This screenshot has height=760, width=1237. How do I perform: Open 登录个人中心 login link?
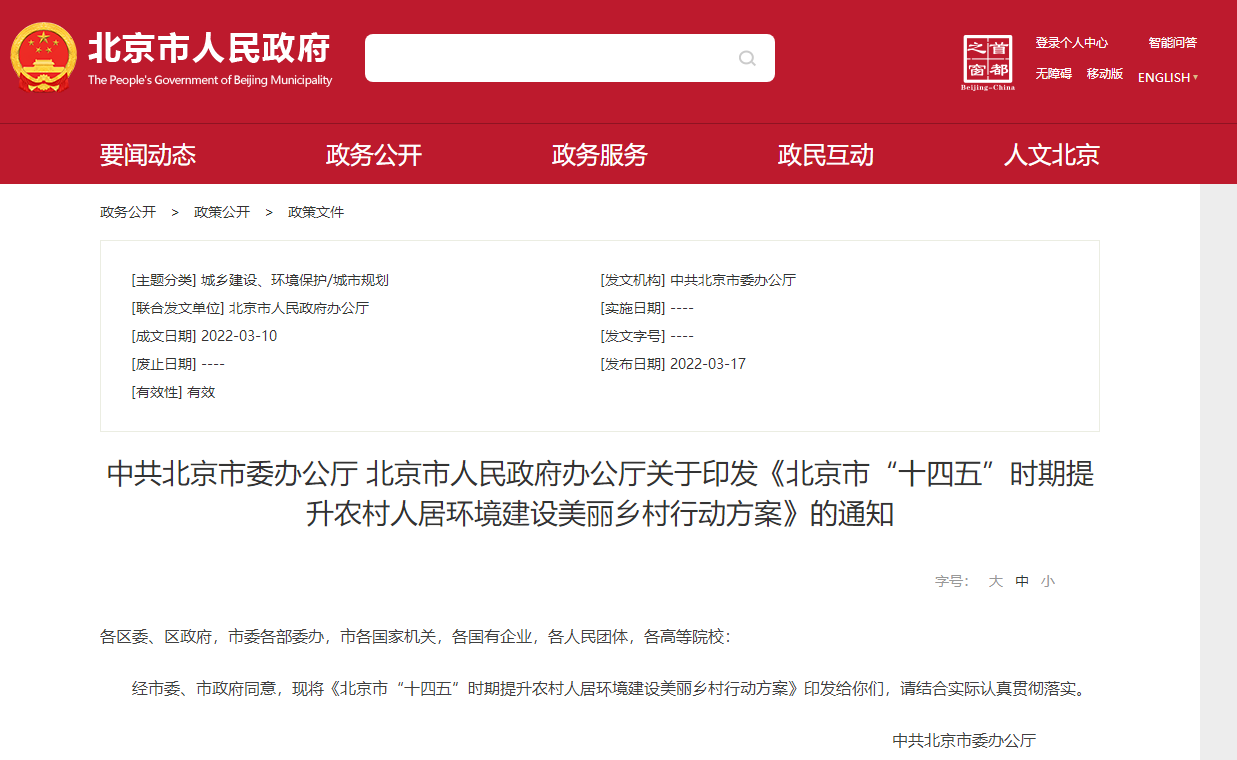1071,43
